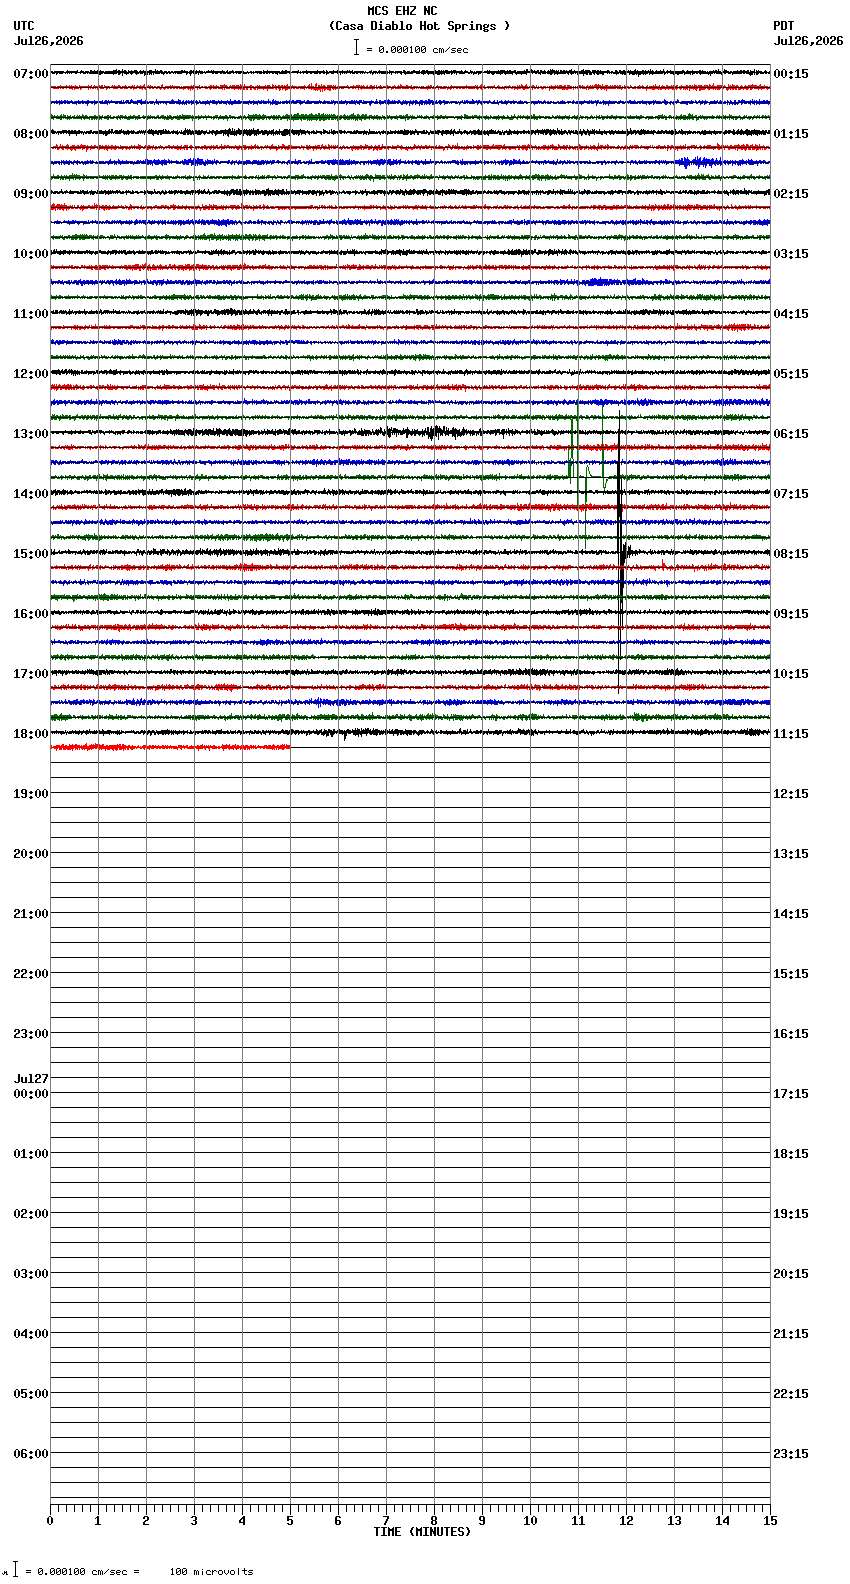
Task: Click the 08:00 UTC time label
Action: point(31,134)
